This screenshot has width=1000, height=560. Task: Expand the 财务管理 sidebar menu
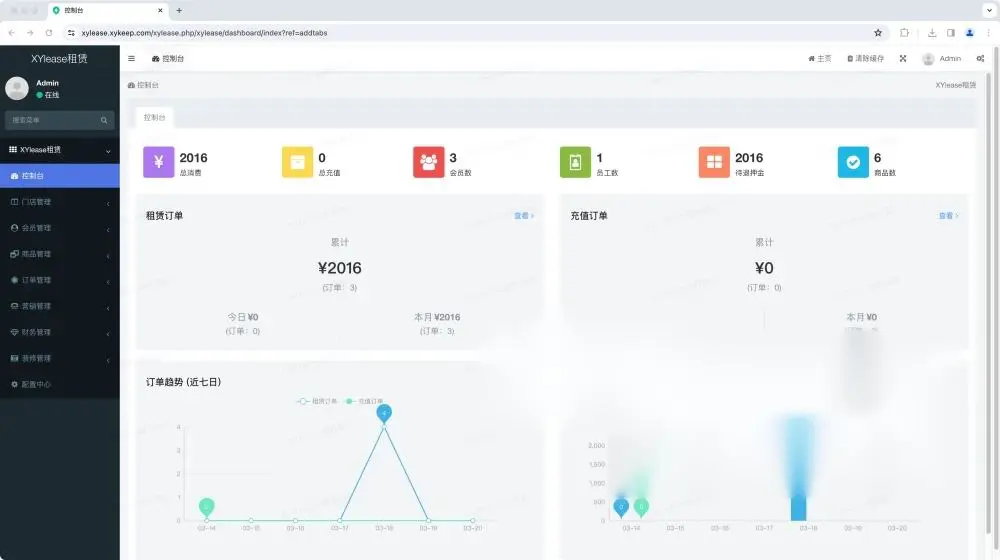60,332
